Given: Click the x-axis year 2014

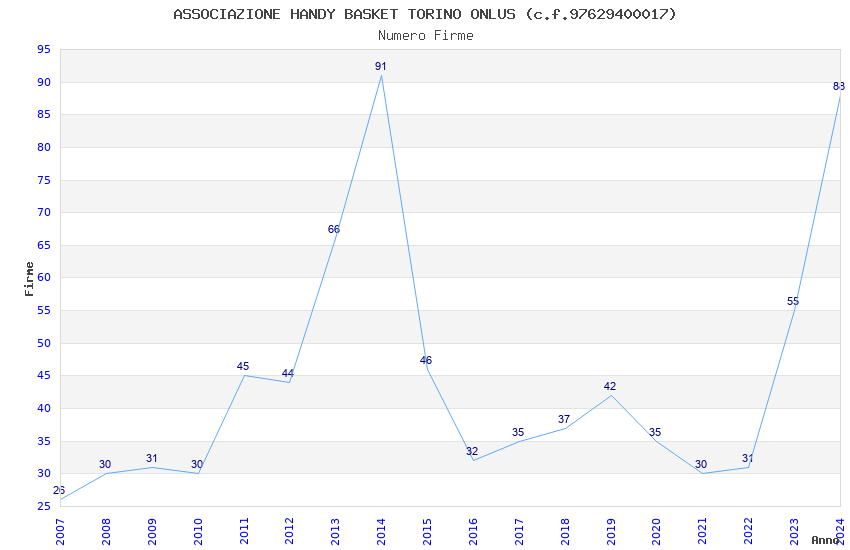Looking at the screenshot, I should point(382,532).
